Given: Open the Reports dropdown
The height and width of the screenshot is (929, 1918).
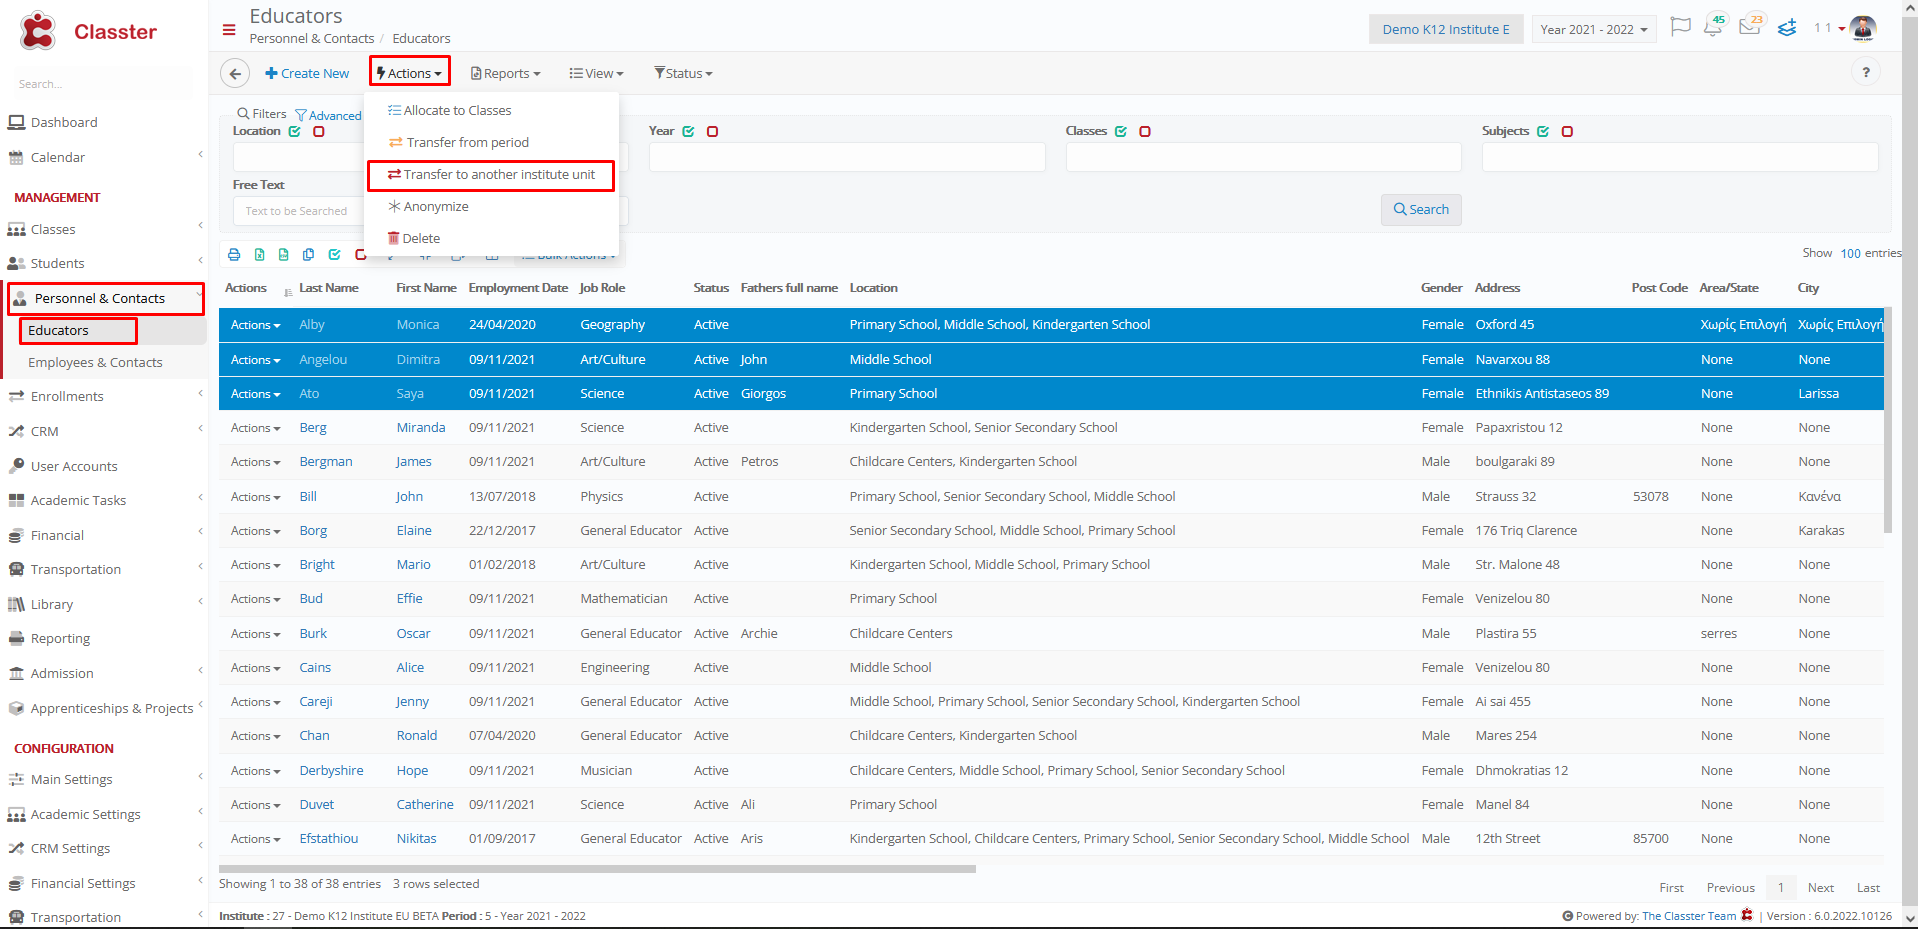Looking at the screenshot, I should (506, 73).
